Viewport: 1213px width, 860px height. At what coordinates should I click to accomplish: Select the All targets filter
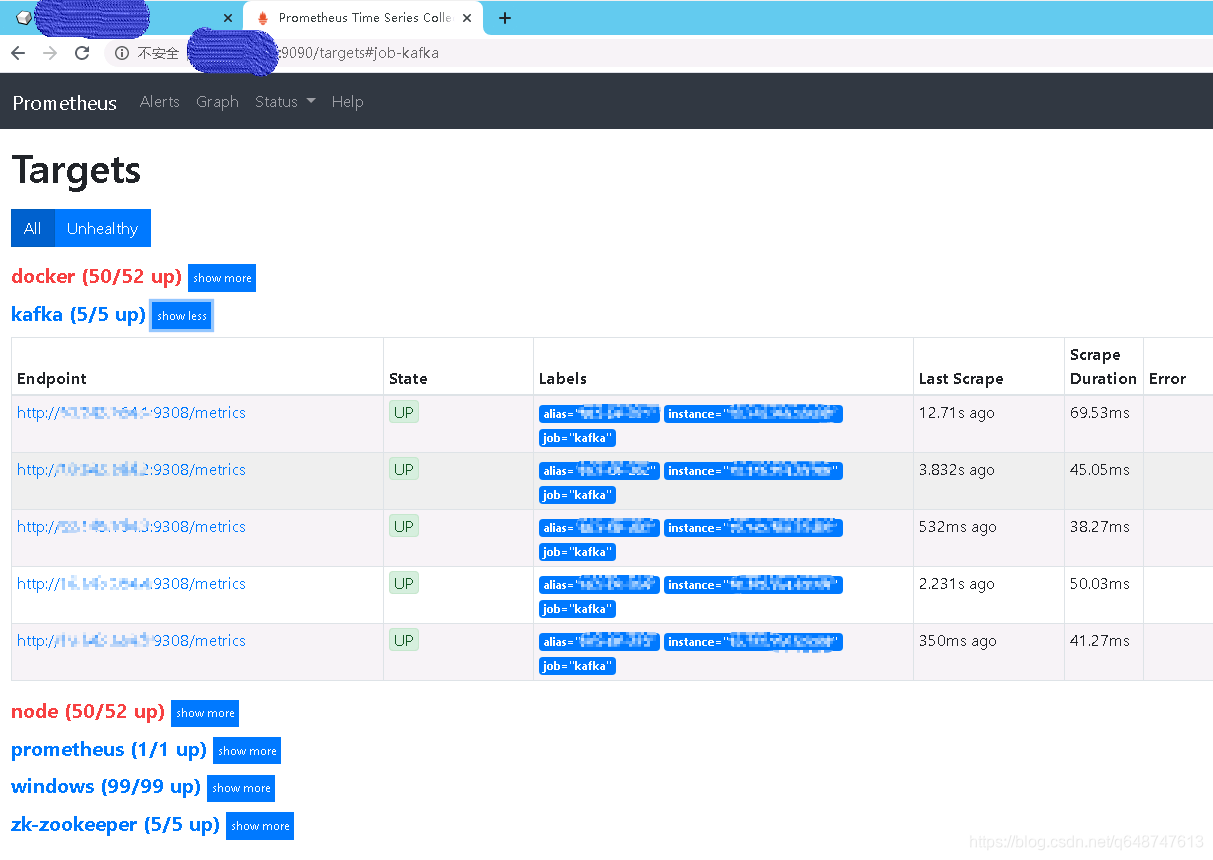[x=33, y=228]
